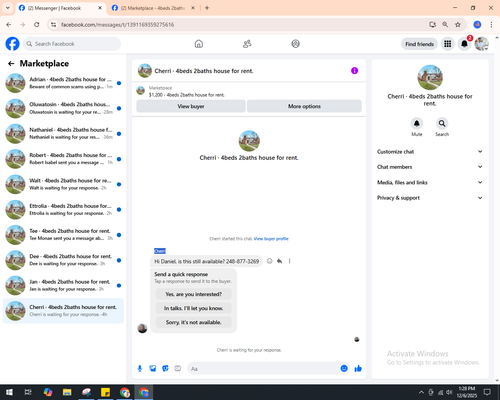
Task: Reload the page with browser refresh icon
Action: (x=37, y=25)
